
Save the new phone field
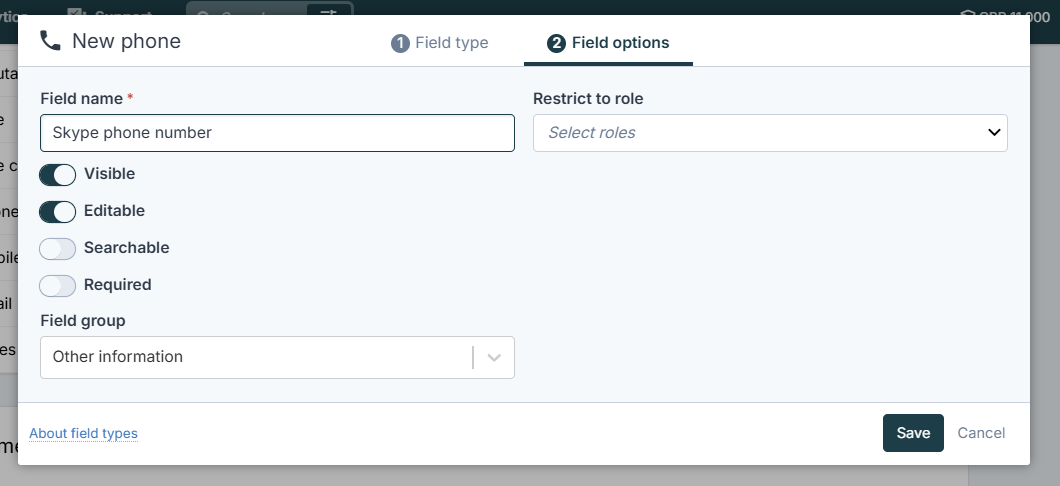(913, 433)
